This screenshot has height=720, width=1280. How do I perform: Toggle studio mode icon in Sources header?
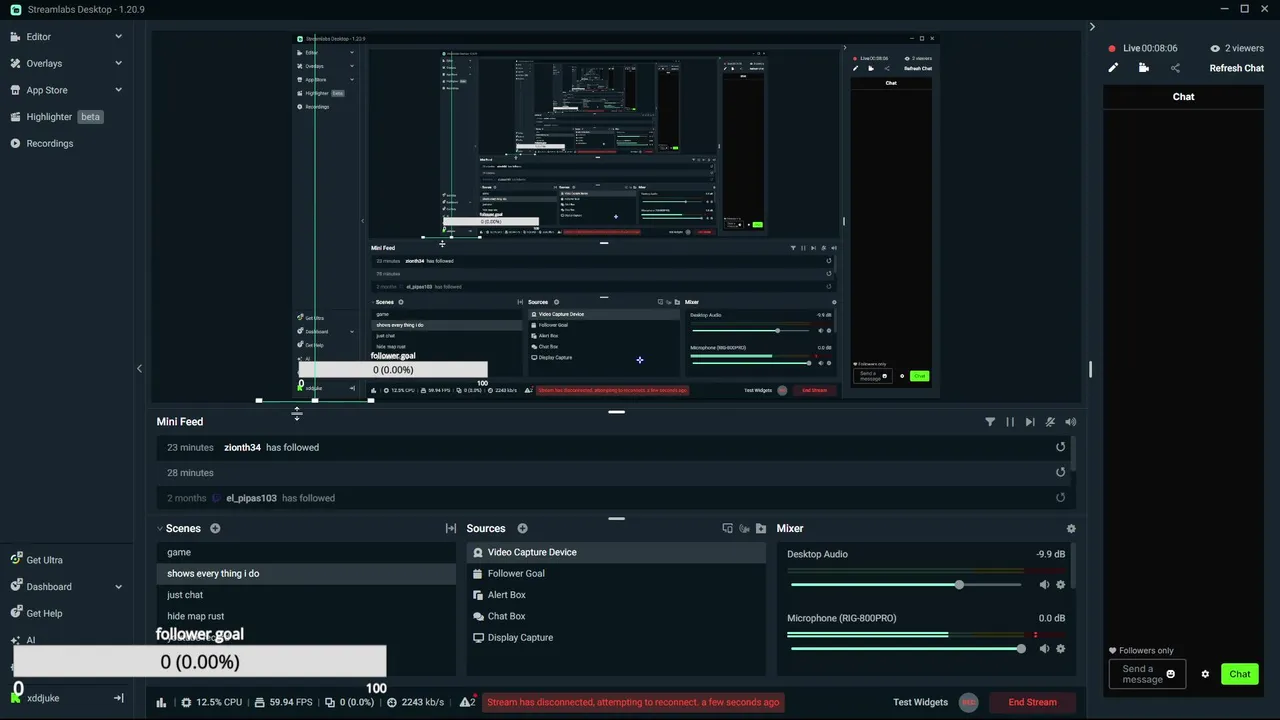tap(744, 528)
